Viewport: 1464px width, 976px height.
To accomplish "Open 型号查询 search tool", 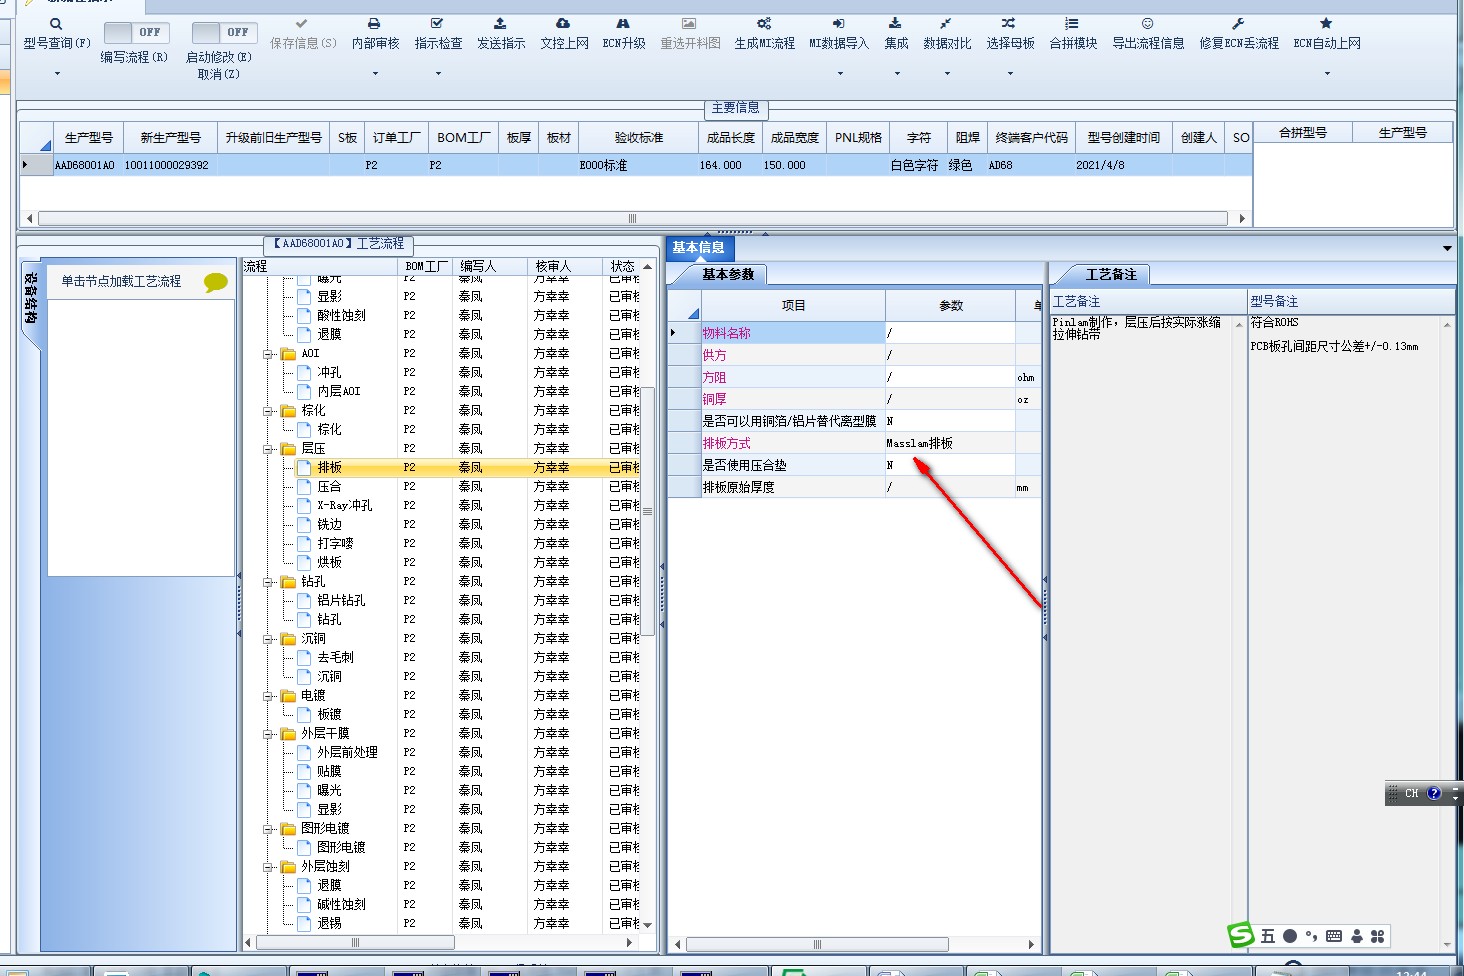I will point(56,33).
